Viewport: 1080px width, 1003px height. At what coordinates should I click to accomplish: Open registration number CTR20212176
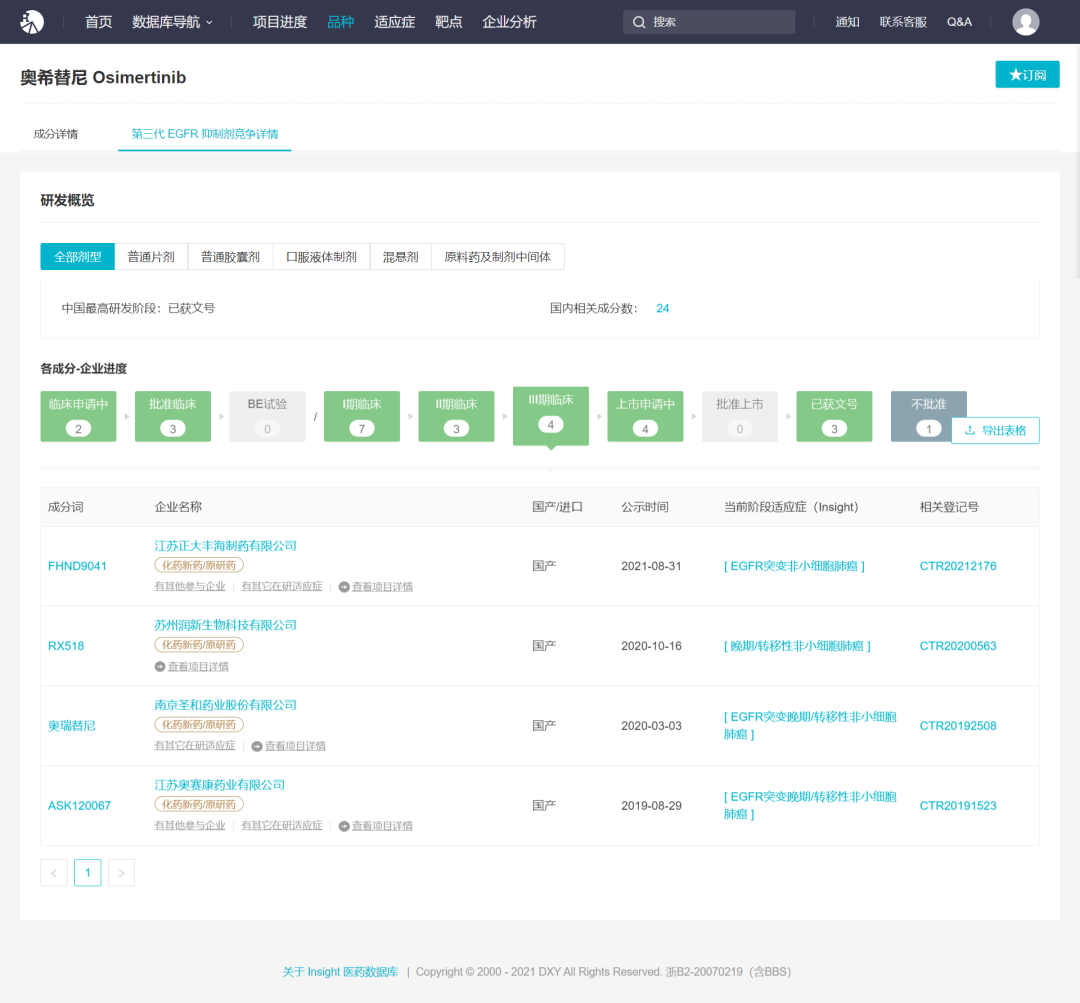[958, 566]
